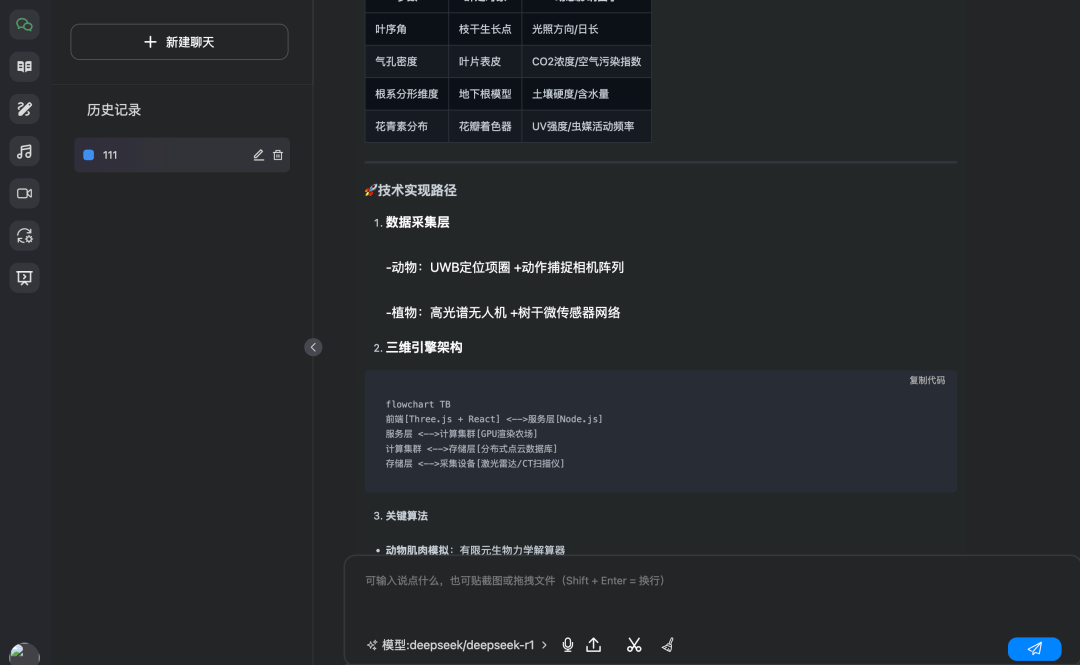The width and height of the screenshot is (1080, 665).
Task: Click the scissors screenshot icon
Action: 634,645
